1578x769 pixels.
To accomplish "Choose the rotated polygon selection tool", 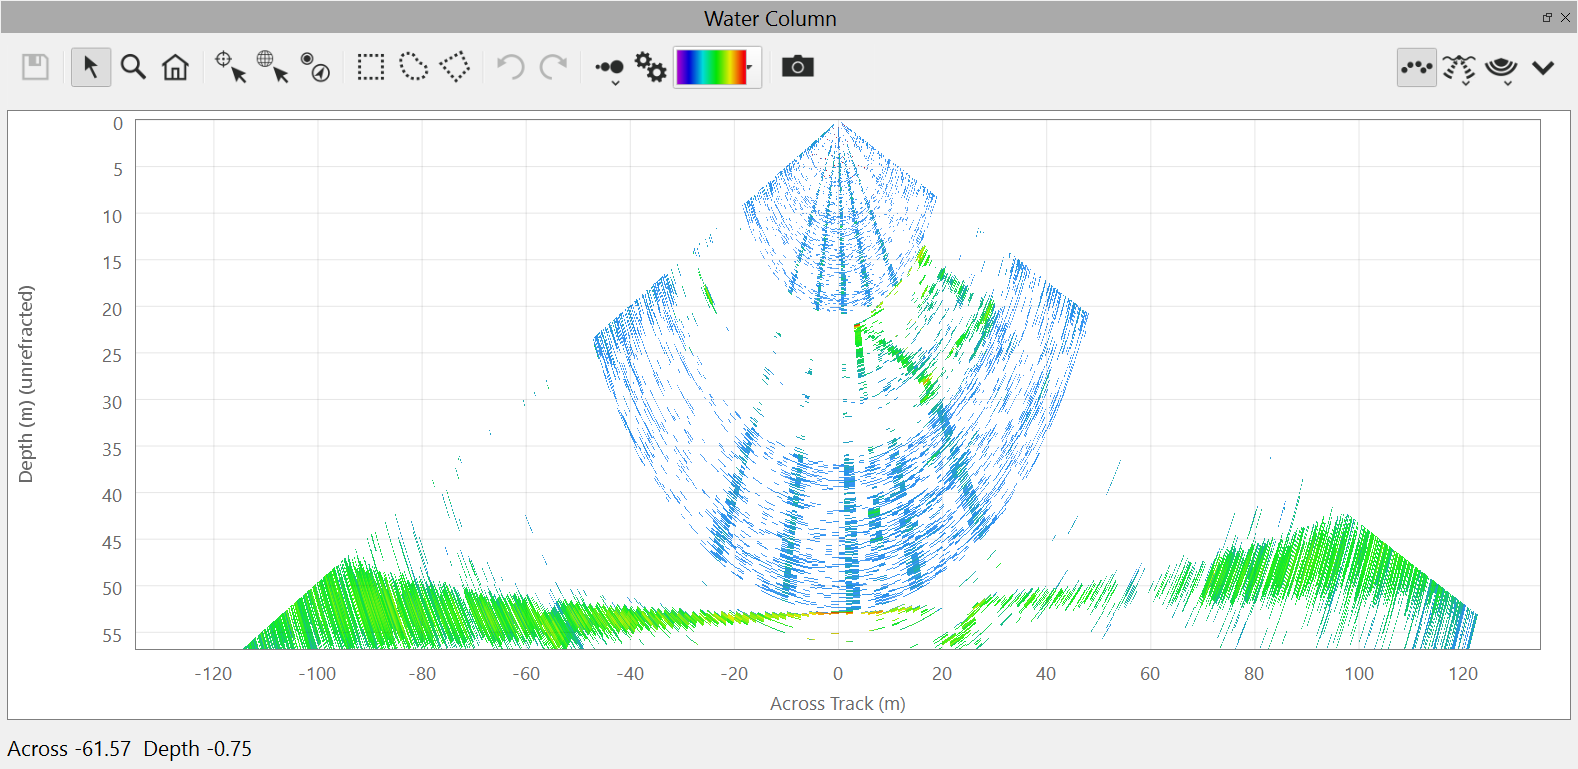I will click(455, 67).
